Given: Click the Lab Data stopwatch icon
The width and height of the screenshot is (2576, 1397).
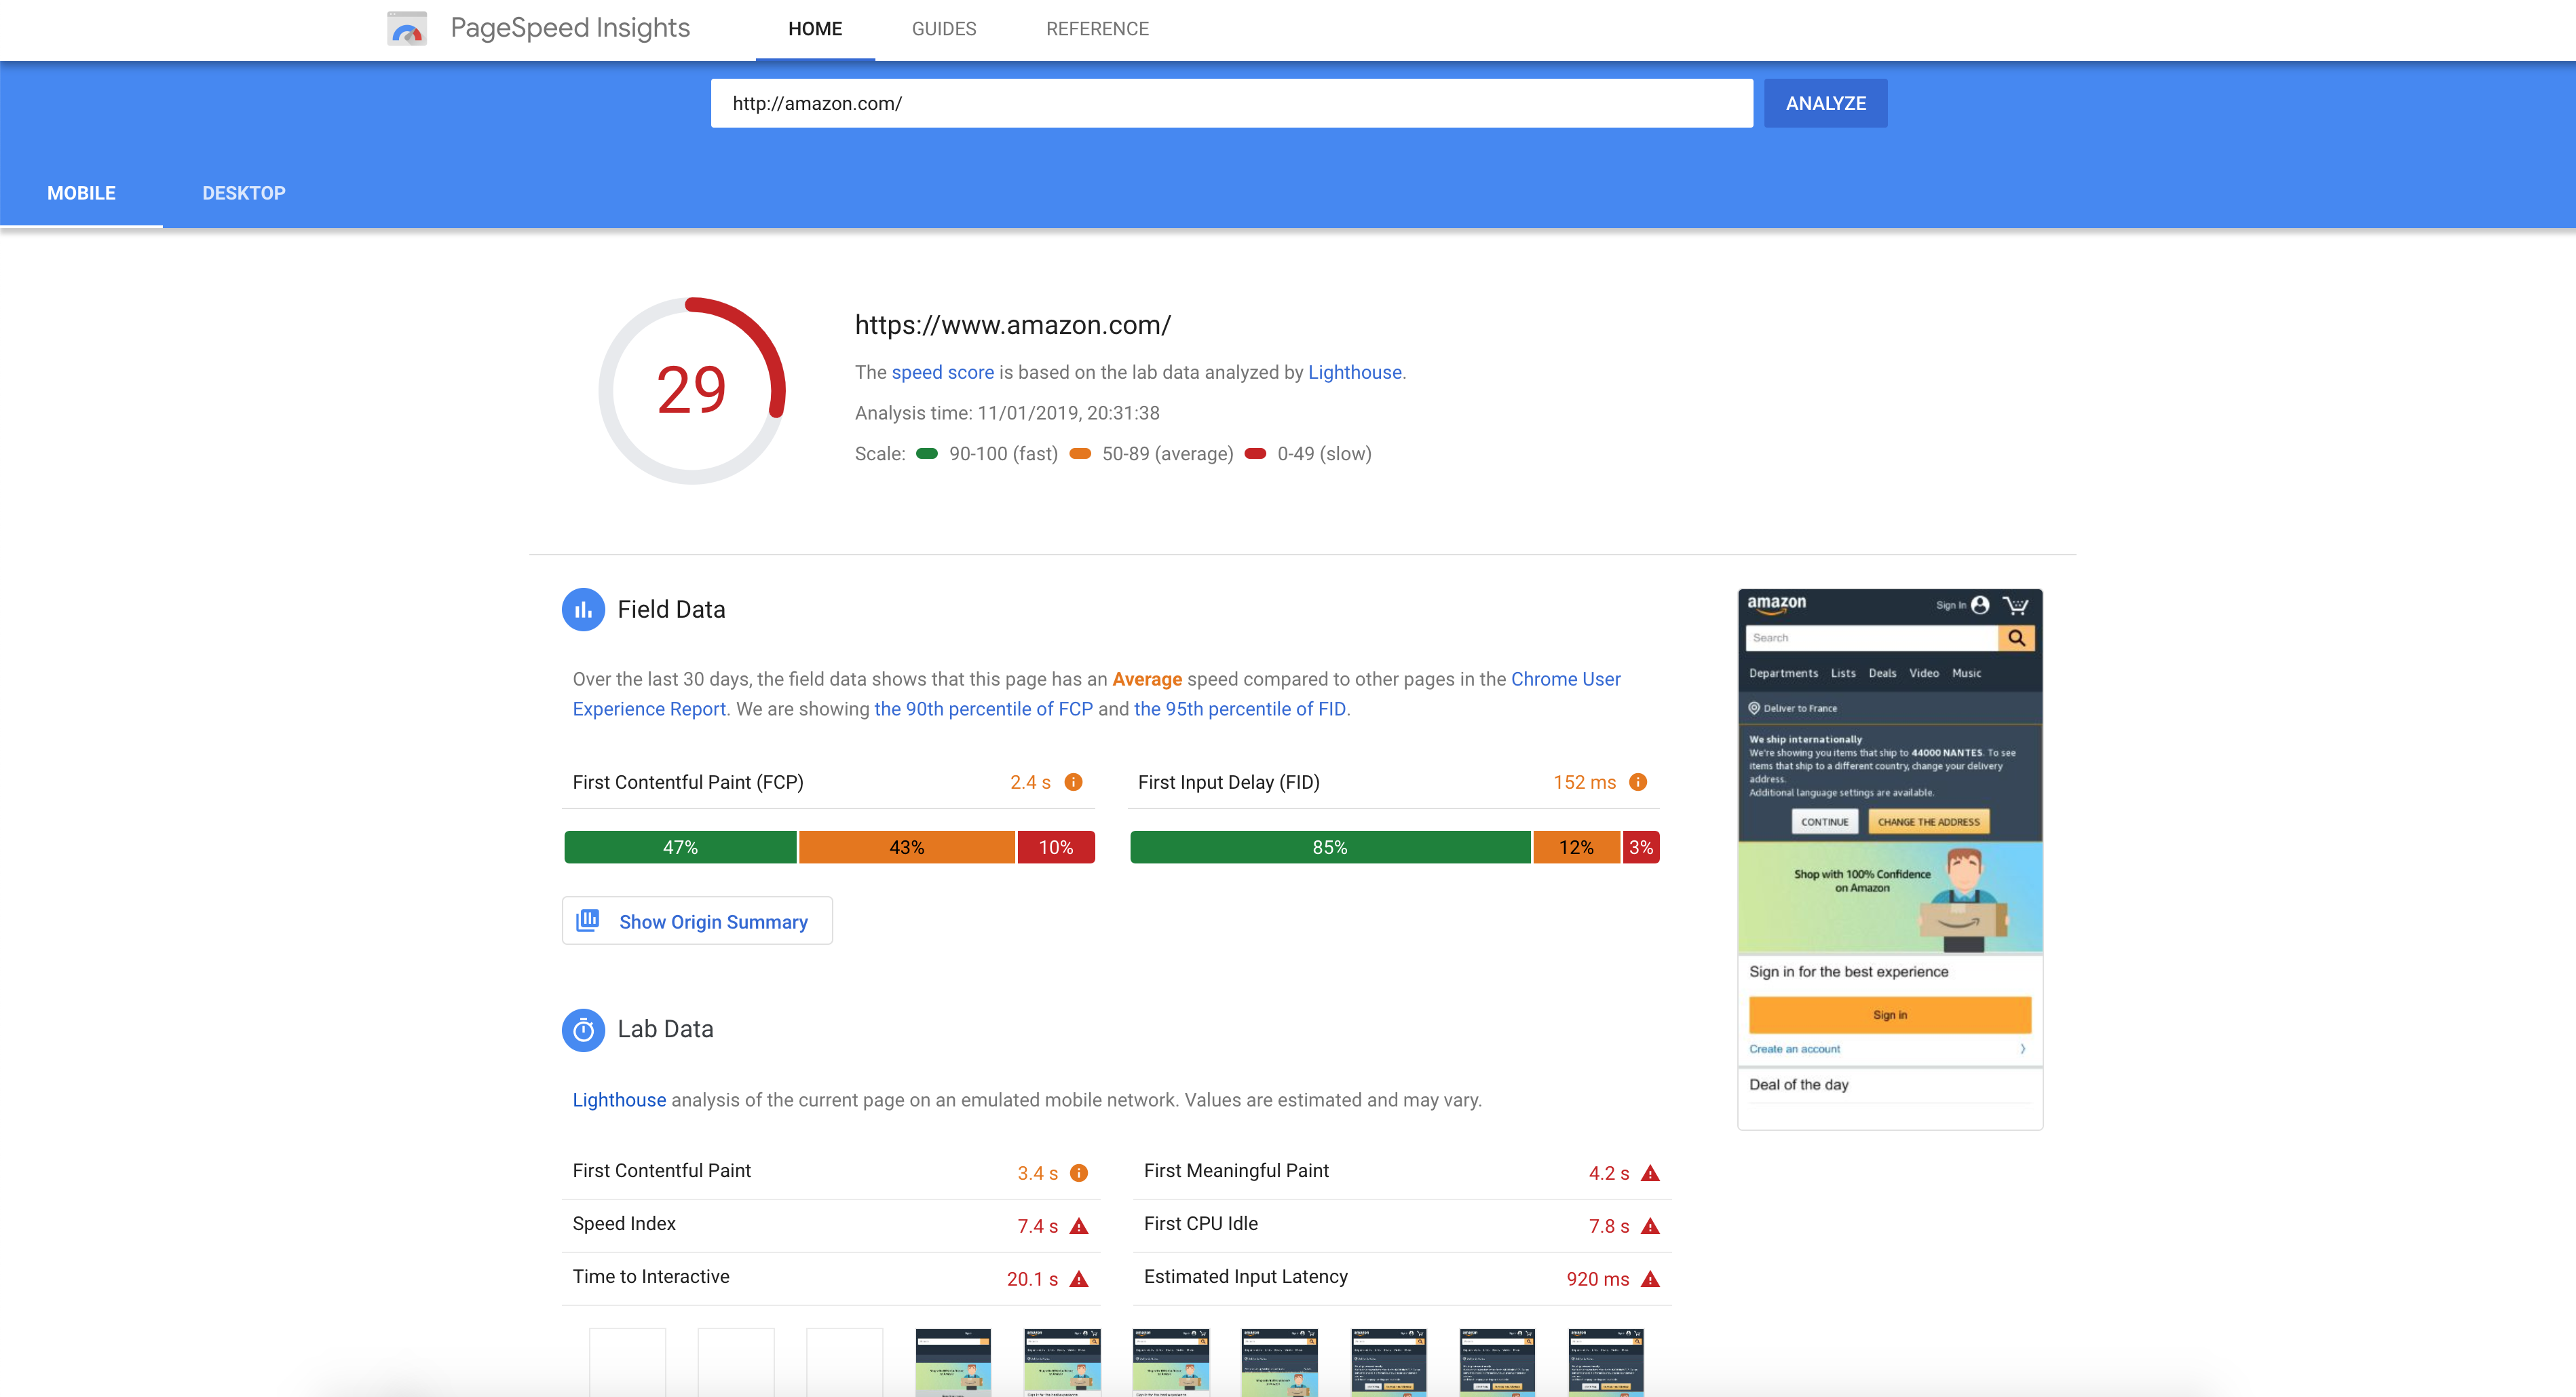Looking at the screenshot, I should pos(583,1029).
